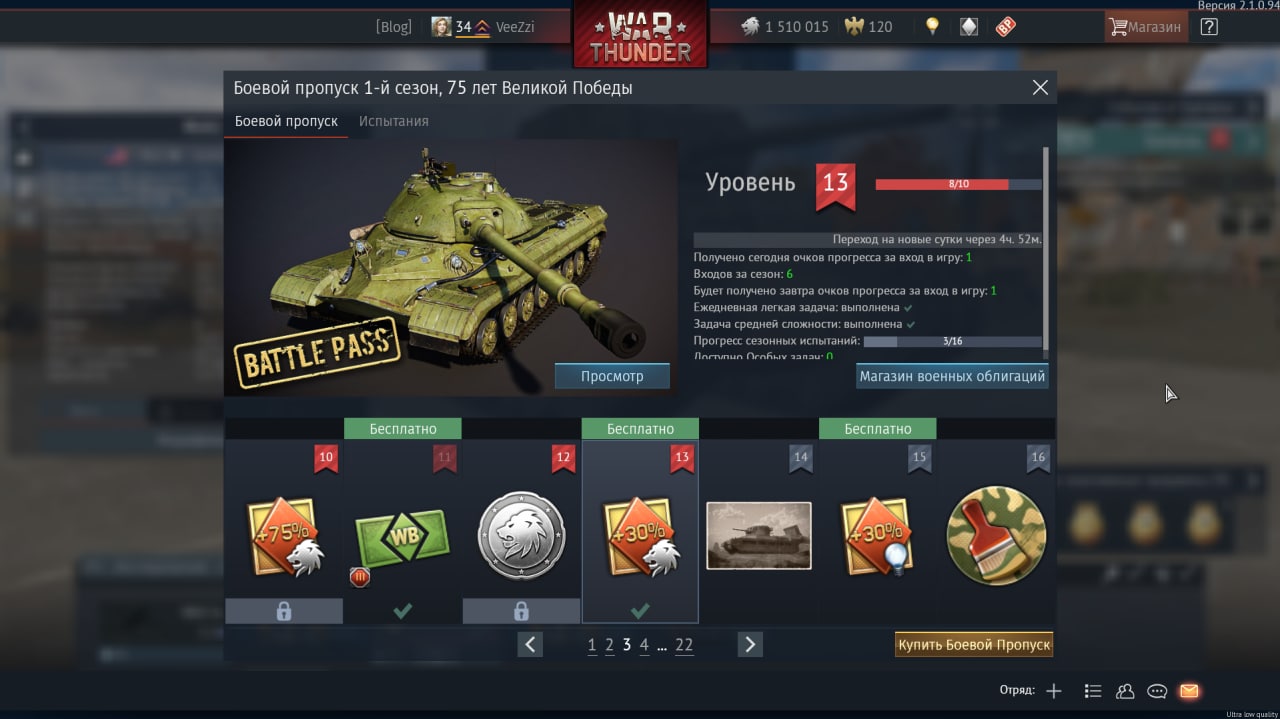Open the chat bubble icon
The image size is (1280, 719).
pos(1157,691)
